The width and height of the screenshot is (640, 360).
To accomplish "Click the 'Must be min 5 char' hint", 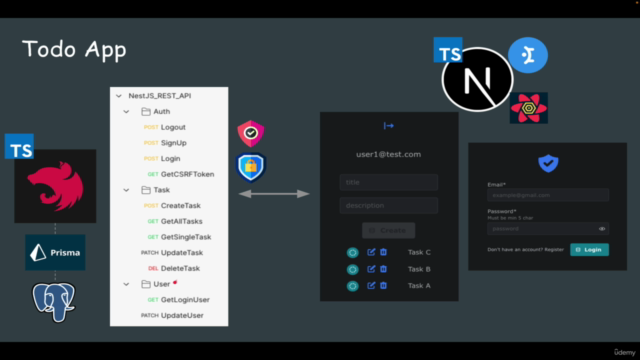I will coord(510,218).
